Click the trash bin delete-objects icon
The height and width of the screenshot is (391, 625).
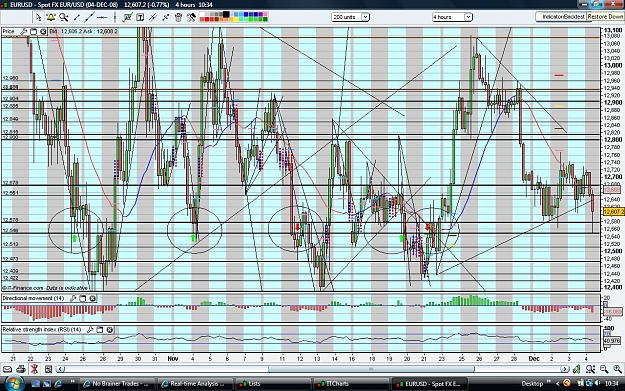178,17
